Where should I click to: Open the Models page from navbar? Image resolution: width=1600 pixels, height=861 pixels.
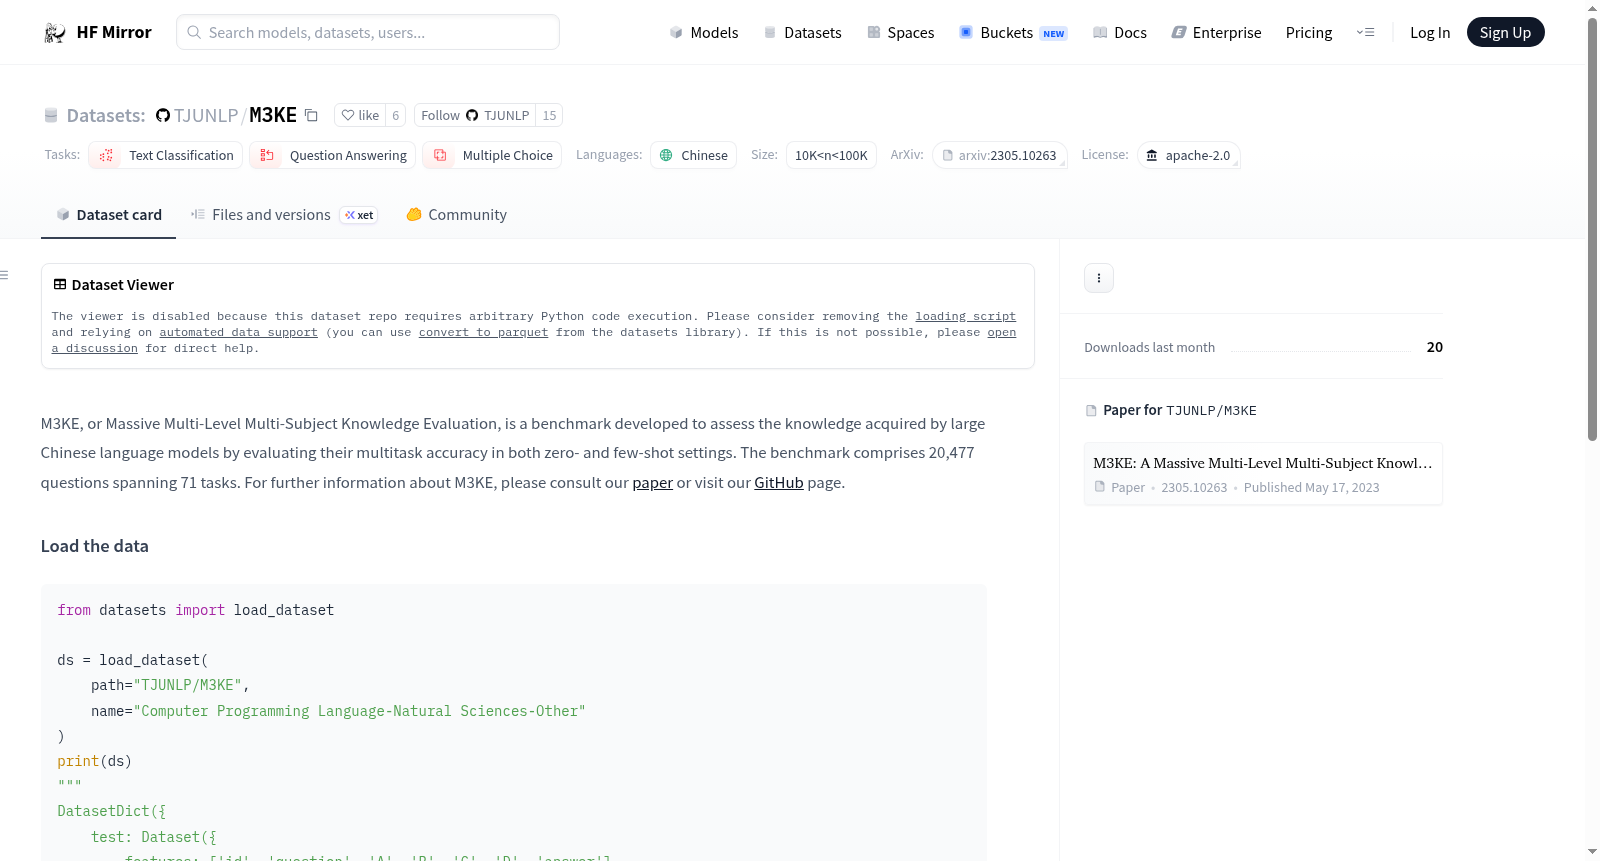pyautogui.click(x=704, y=33)
